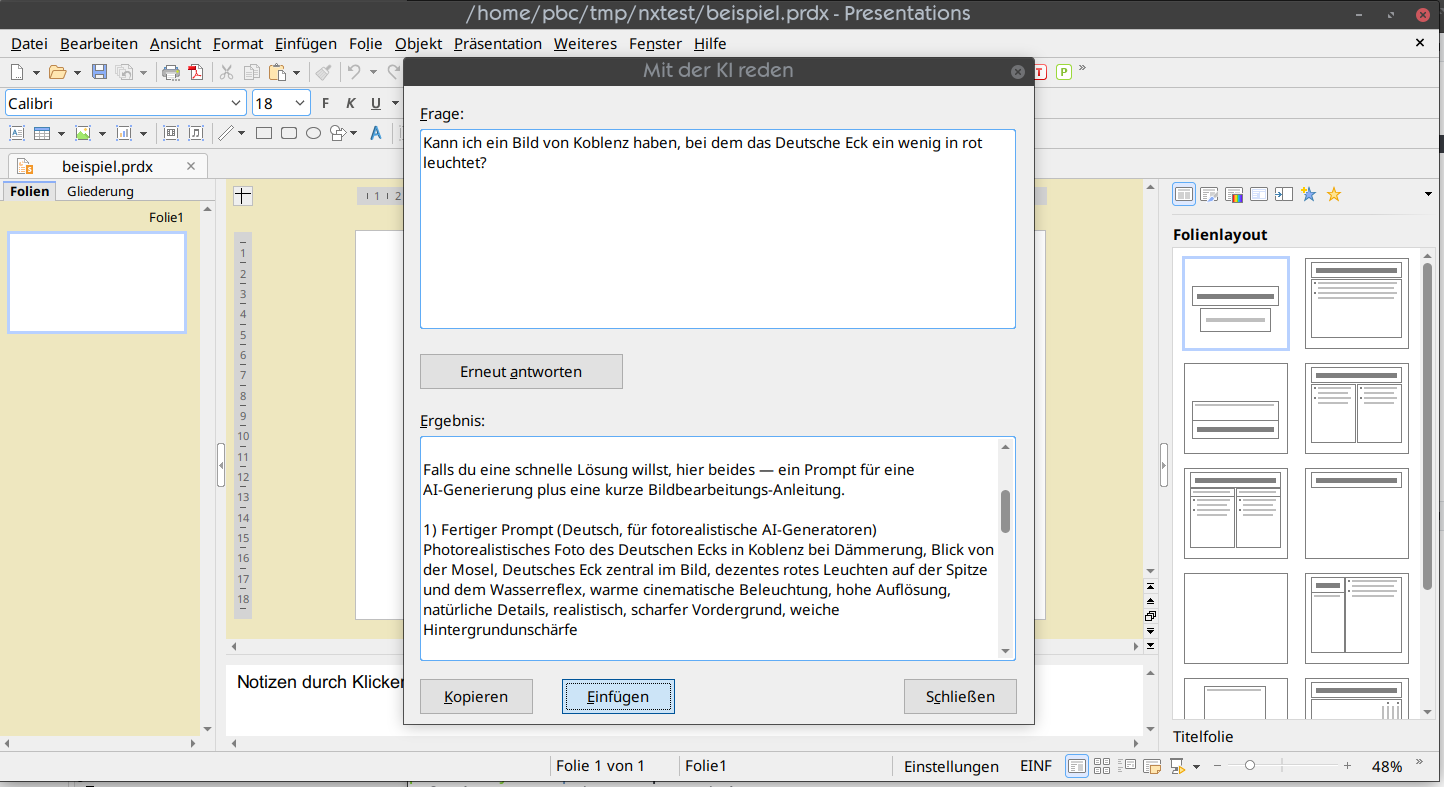The image size is (1444, 787).
Task: Select the Ellipse drawing tool
Action: [313, 133]
